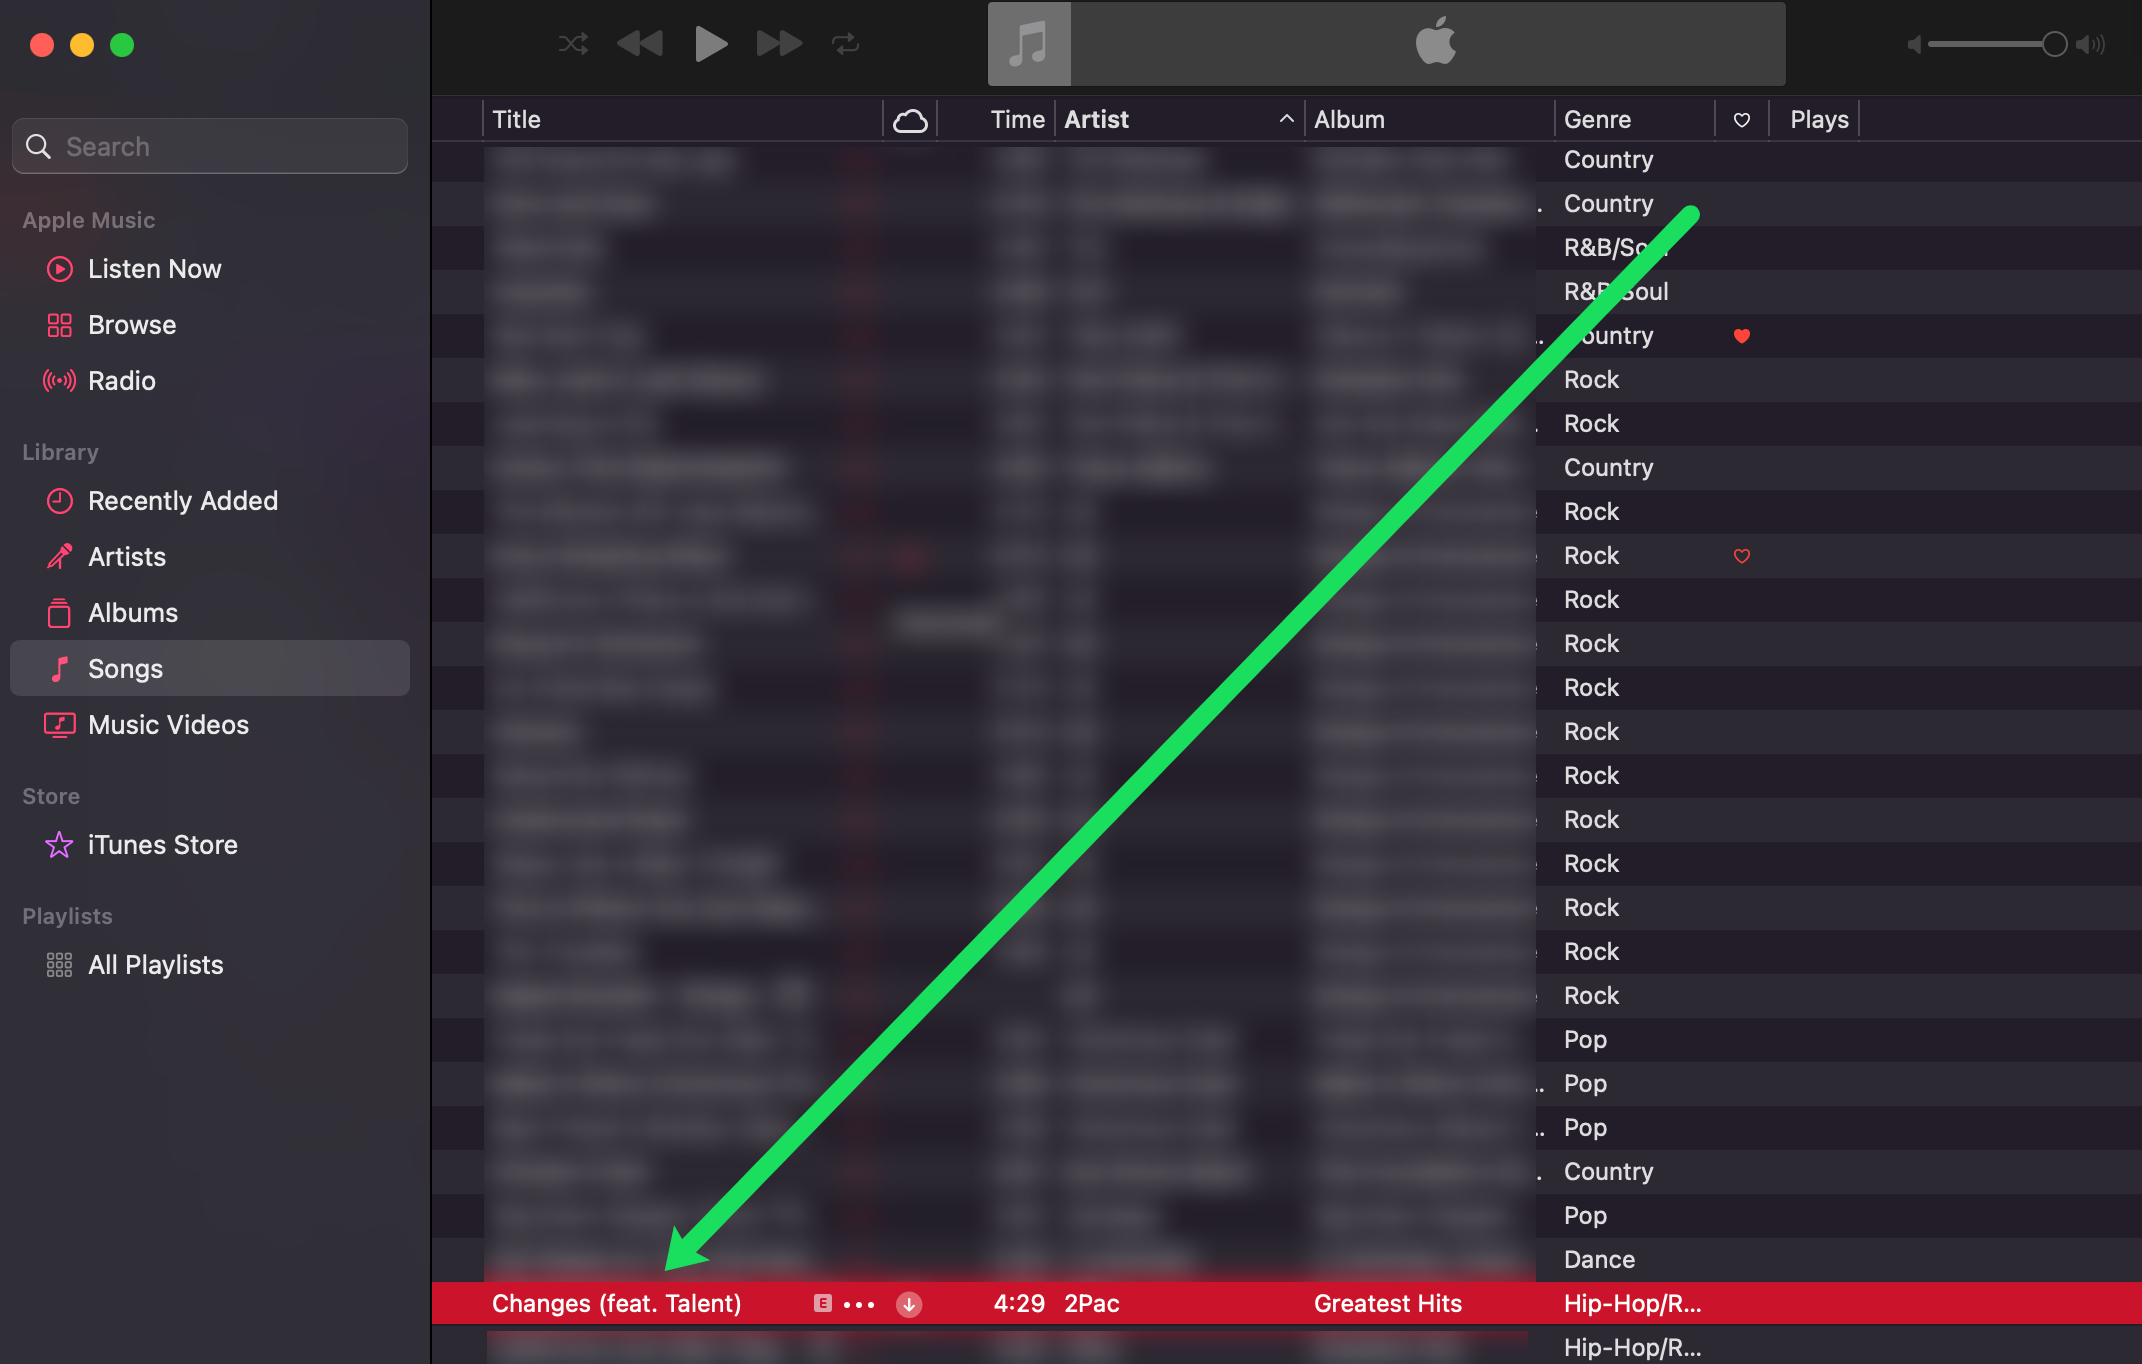Open Recently Added library view

point(182,501)
